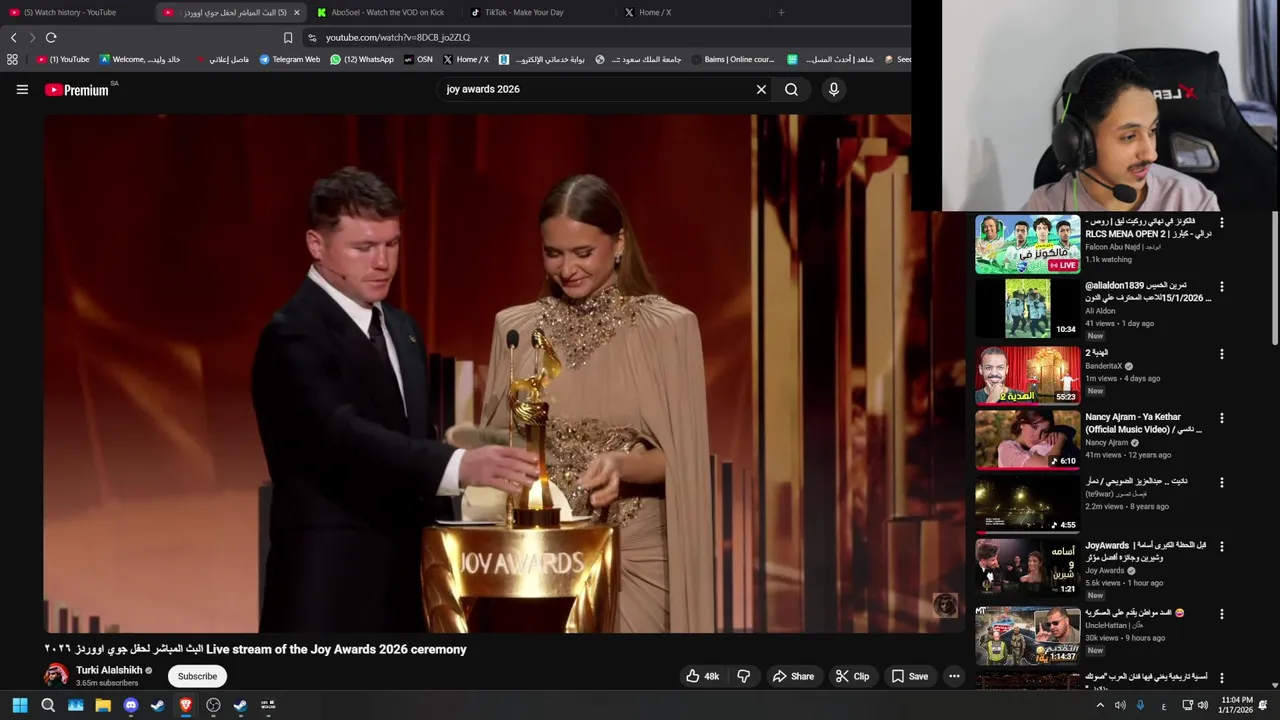Start voice search with the microphone icon

(x=834, y=89)
